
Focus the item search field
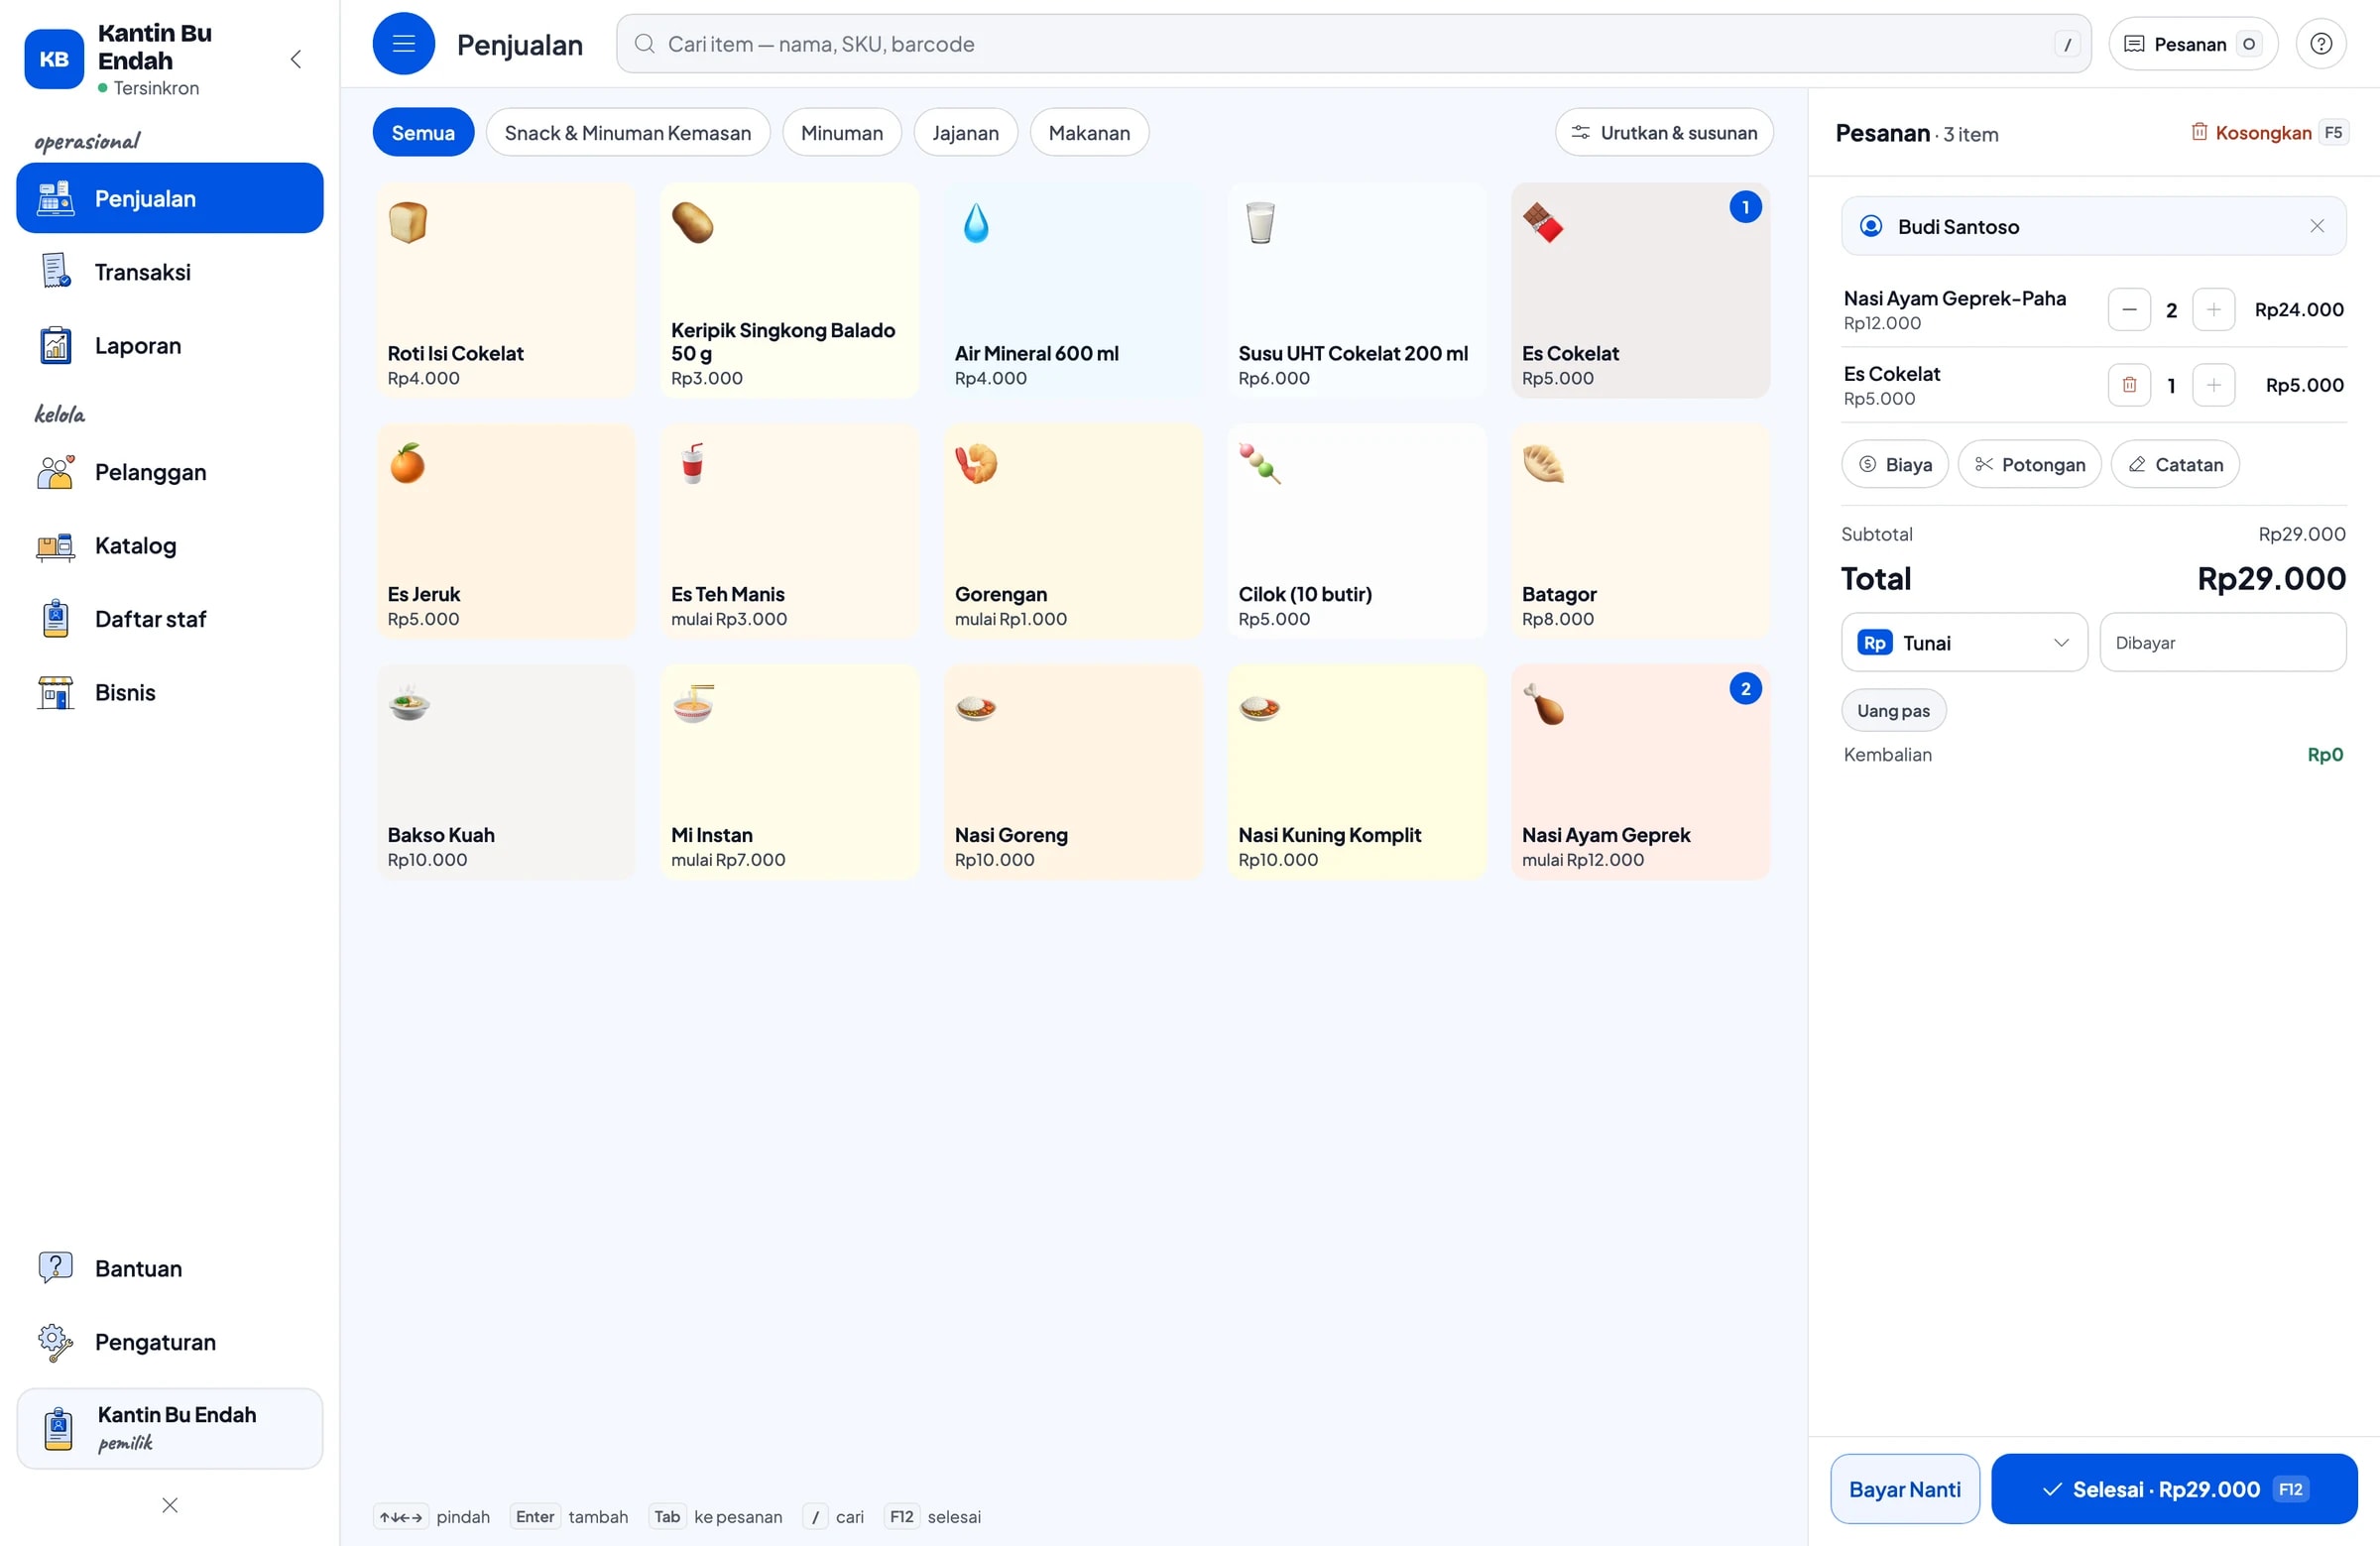1353,44
